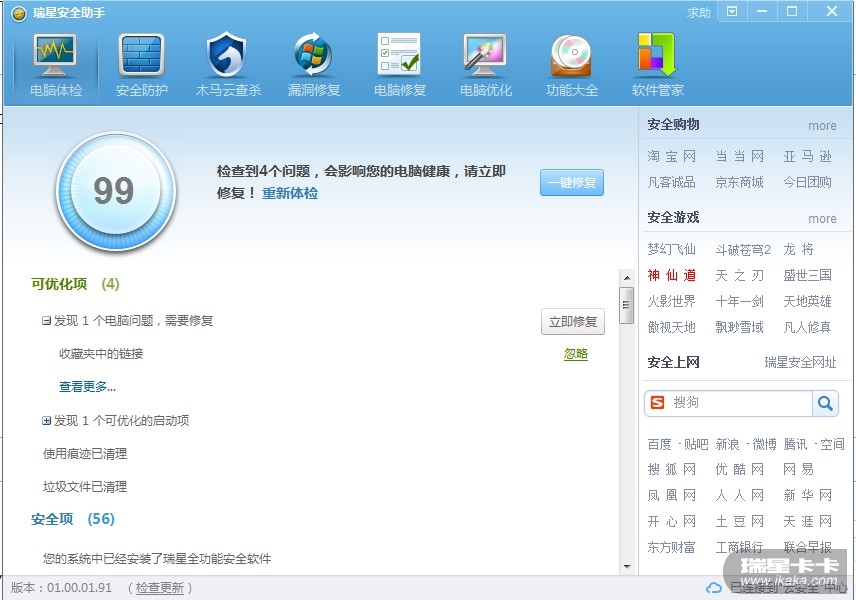Open the 今日团购 link

click(x=807, y=182)
